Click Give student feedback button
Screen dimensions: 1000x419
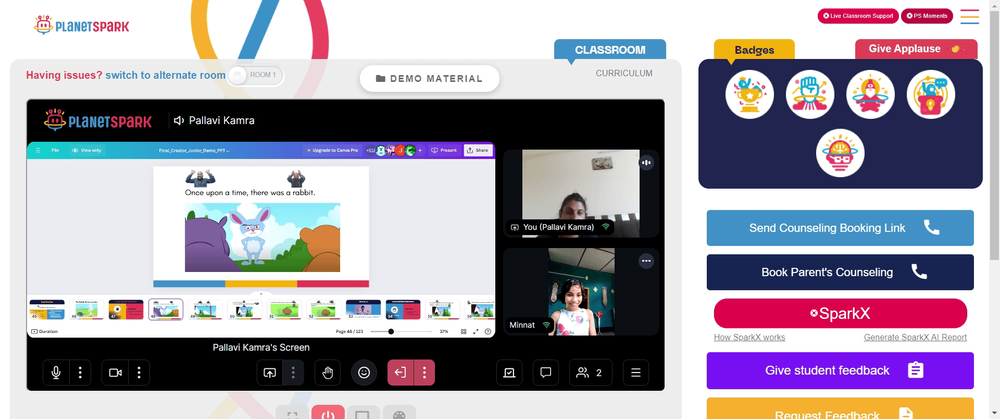click(840, 371)
